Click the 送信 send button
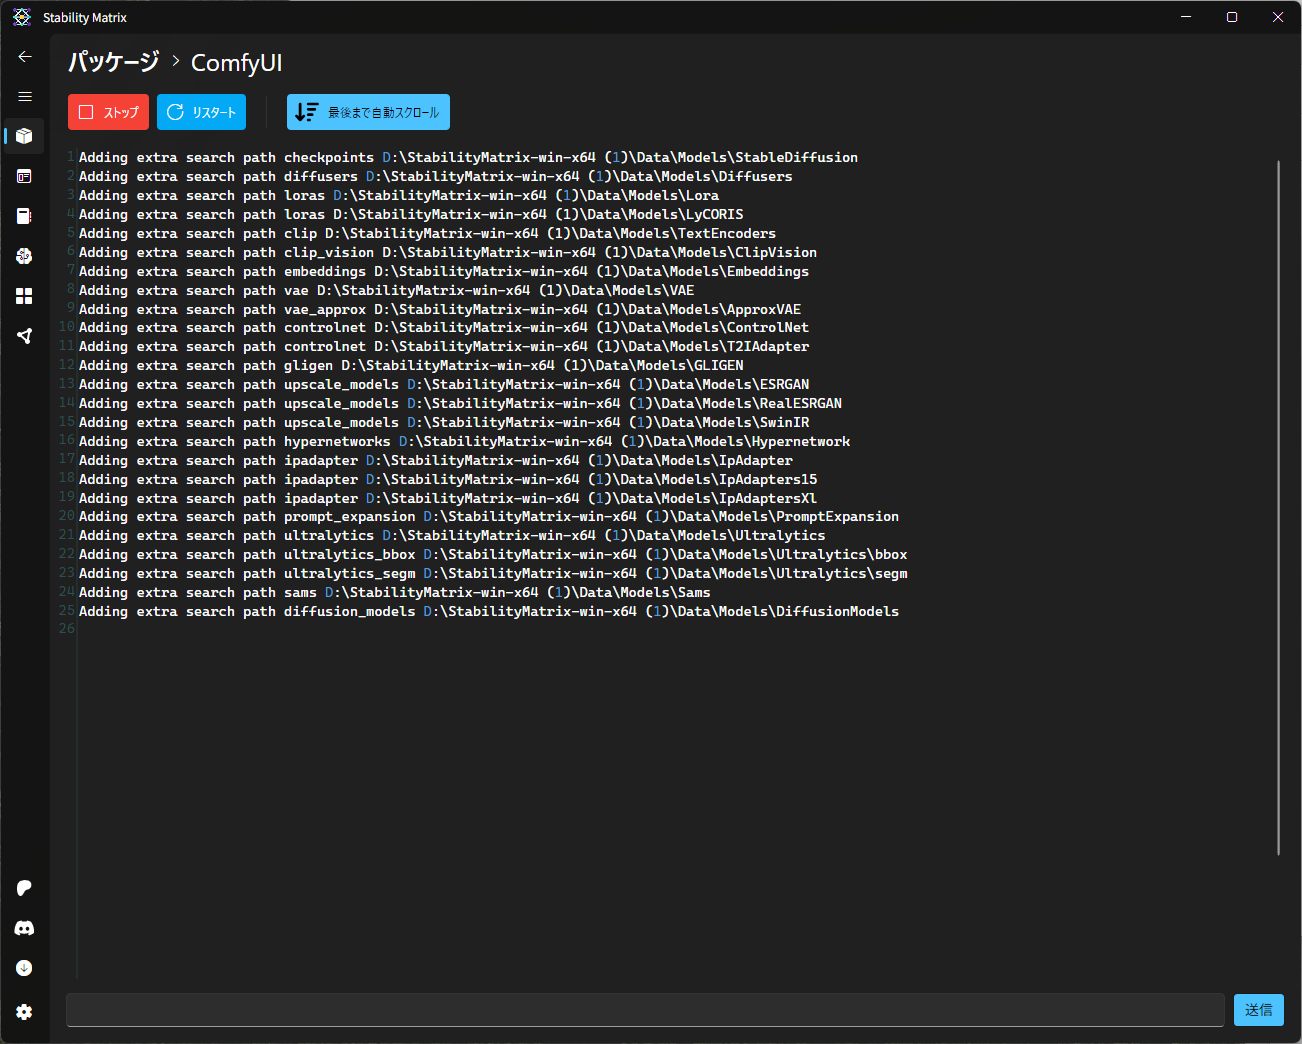Viewport: 1302px width, 1044px height. (x=1258, y=1010)
